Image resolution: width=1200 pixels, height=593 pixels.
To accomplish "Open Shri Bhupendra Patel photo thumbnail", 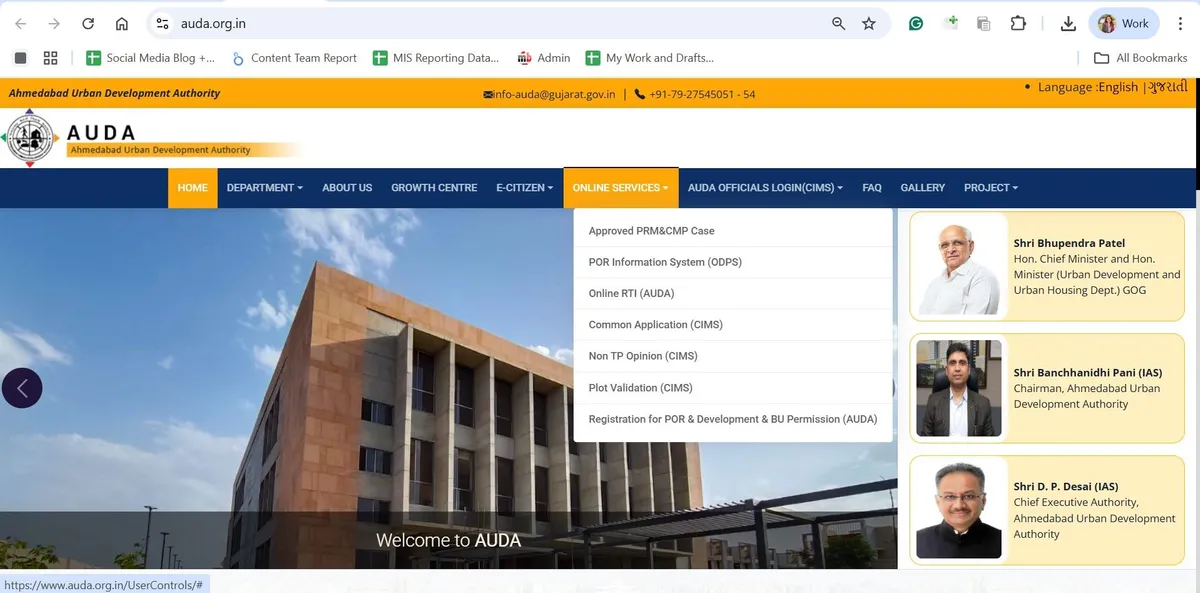I will 959,267.
